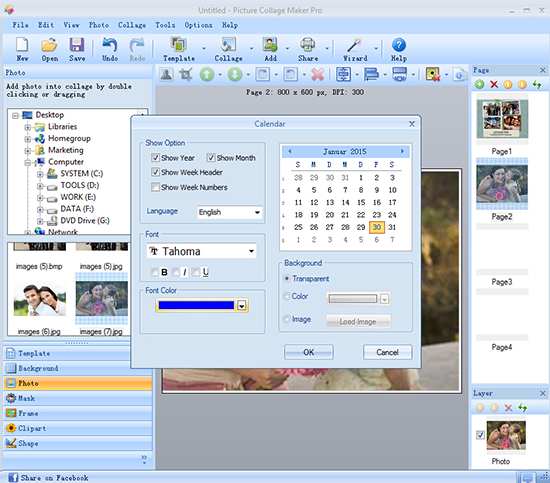Toggle the Show Month checkbox

[210, 157]
